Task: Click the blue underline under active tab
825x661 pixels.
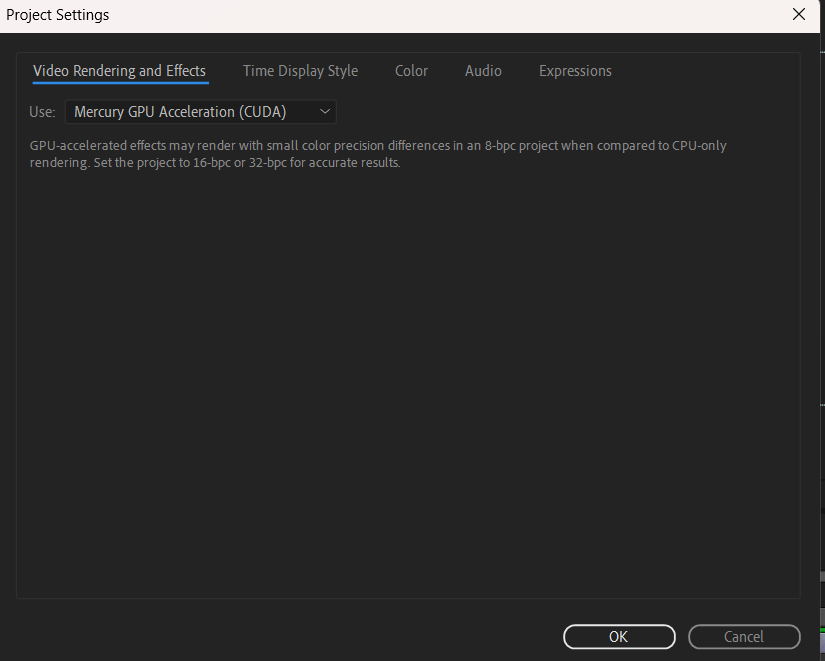Action: coord(119,85)
